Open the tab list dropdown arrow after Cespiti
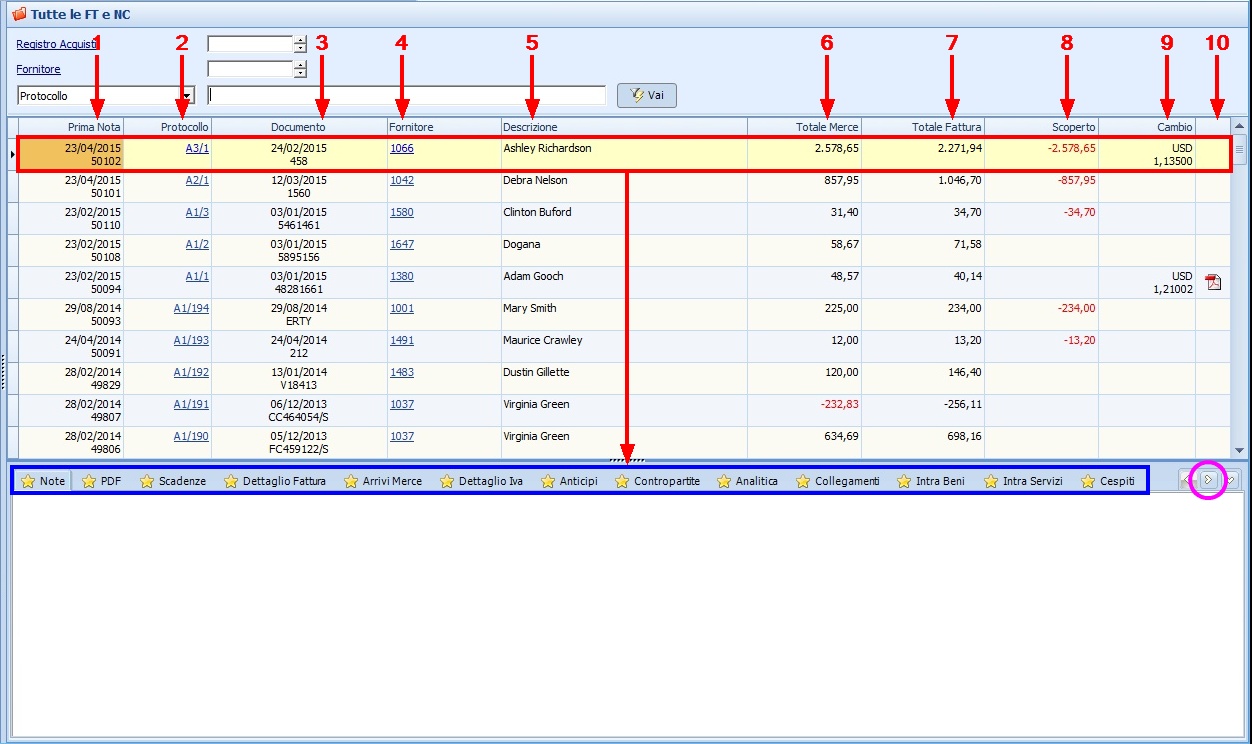The image size is (1252, 744). tap(1230, 481)
